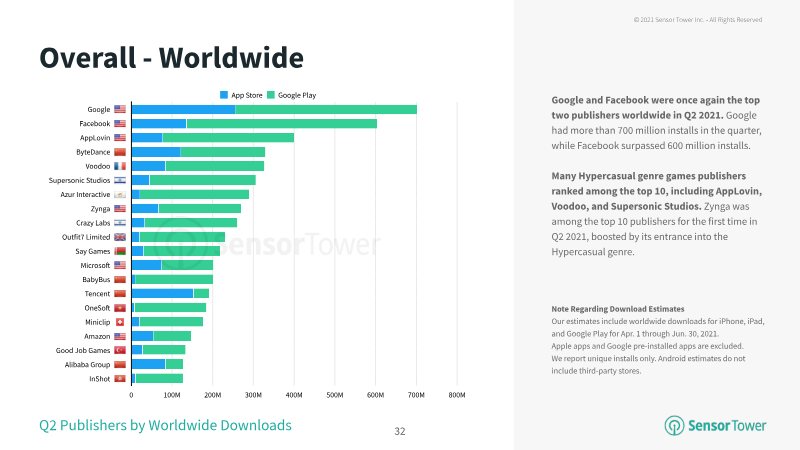Click BabyBus's green Google Play bar
800x450 pixels.
coord(174,280)
